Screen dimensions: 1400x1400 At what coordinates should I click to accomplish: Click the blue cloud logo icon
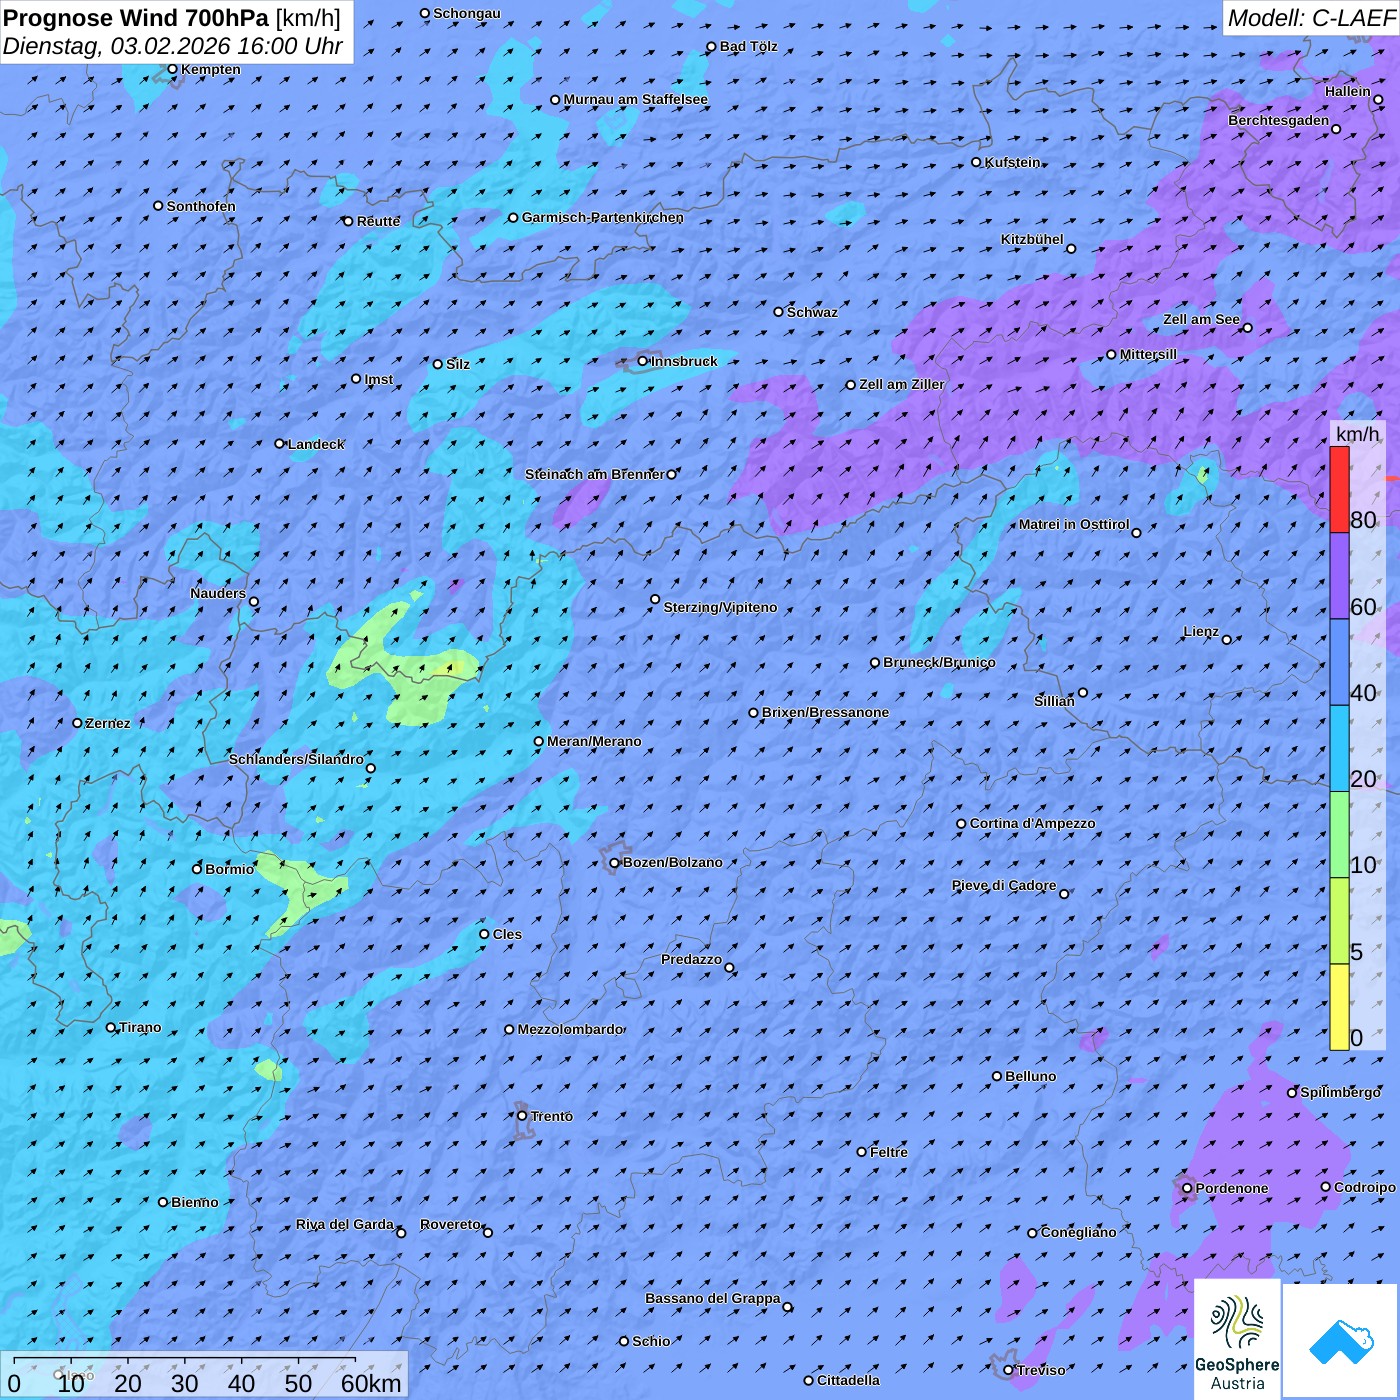1340,1341
